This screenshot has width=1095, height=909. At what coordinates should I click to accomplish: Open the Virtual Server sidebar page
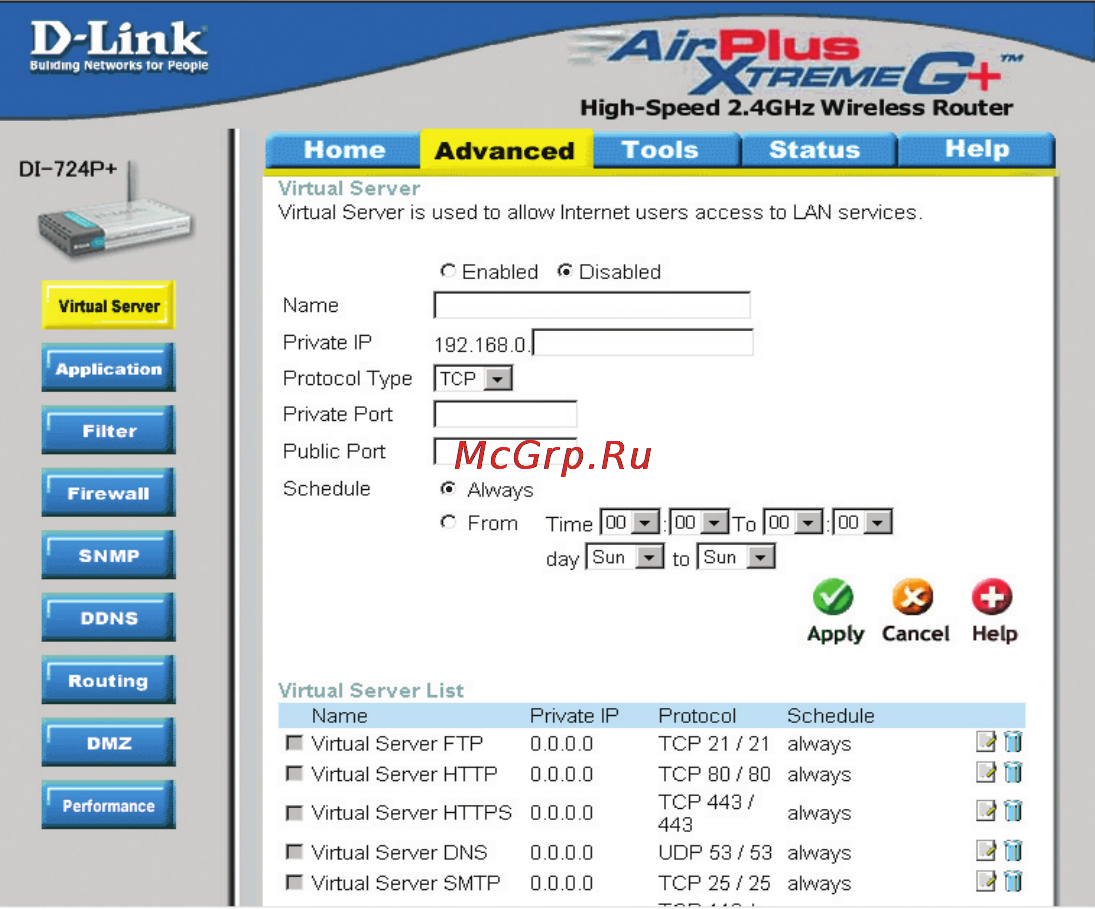108,305
